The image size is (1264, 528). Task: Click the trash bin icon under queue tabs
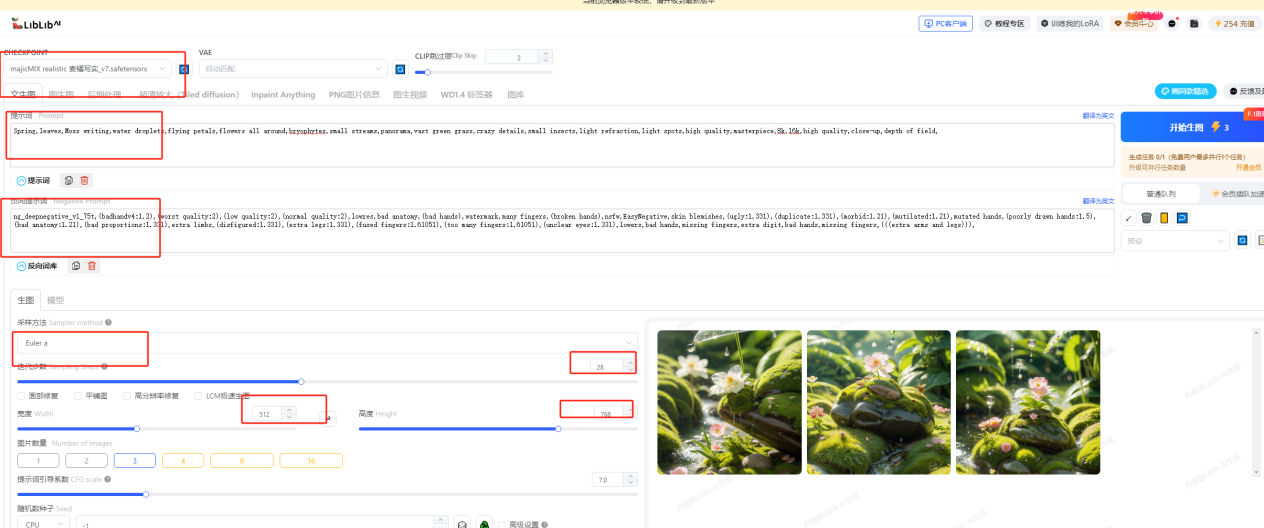click(x=1146, y=217)
